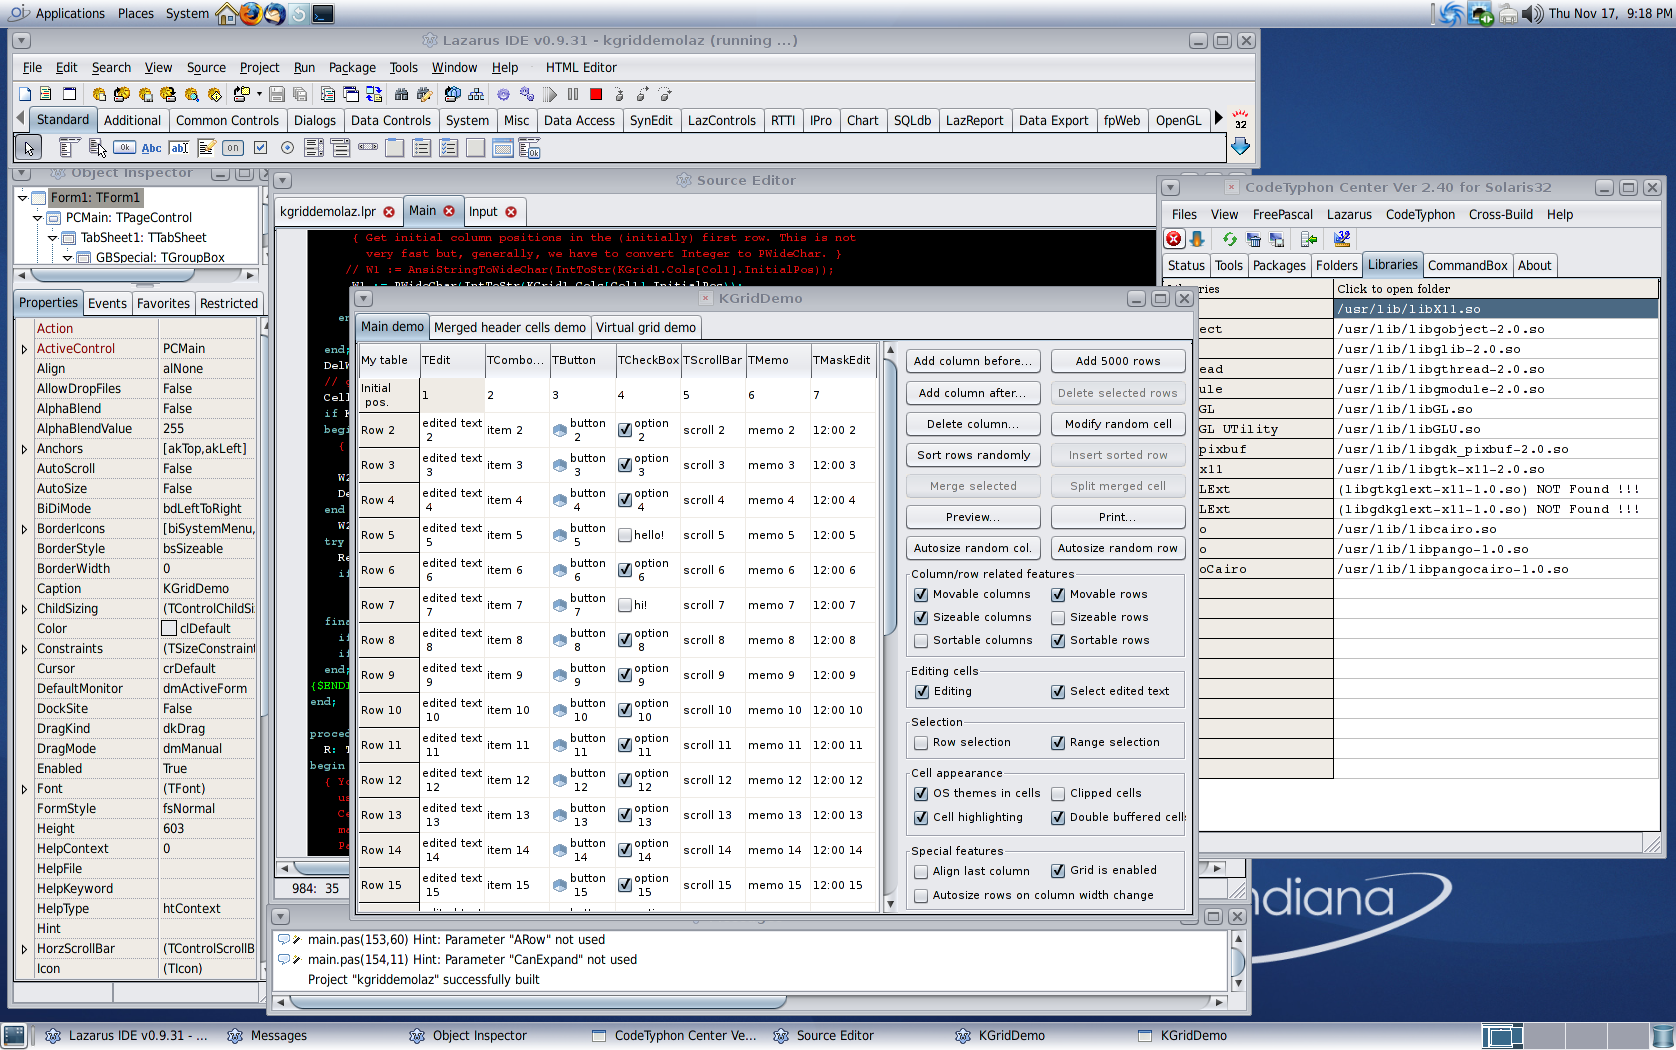Pick the TLabel (Abc) component icon

[151, 148]
